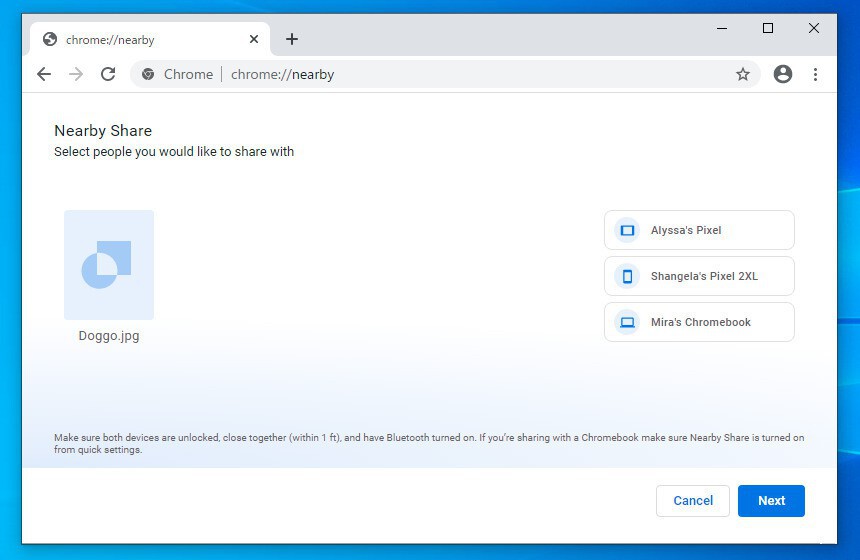Bookmark this page with the star icon
This screenshot has width=860, height=560.
pyautogui.click(x=743, y=74)
